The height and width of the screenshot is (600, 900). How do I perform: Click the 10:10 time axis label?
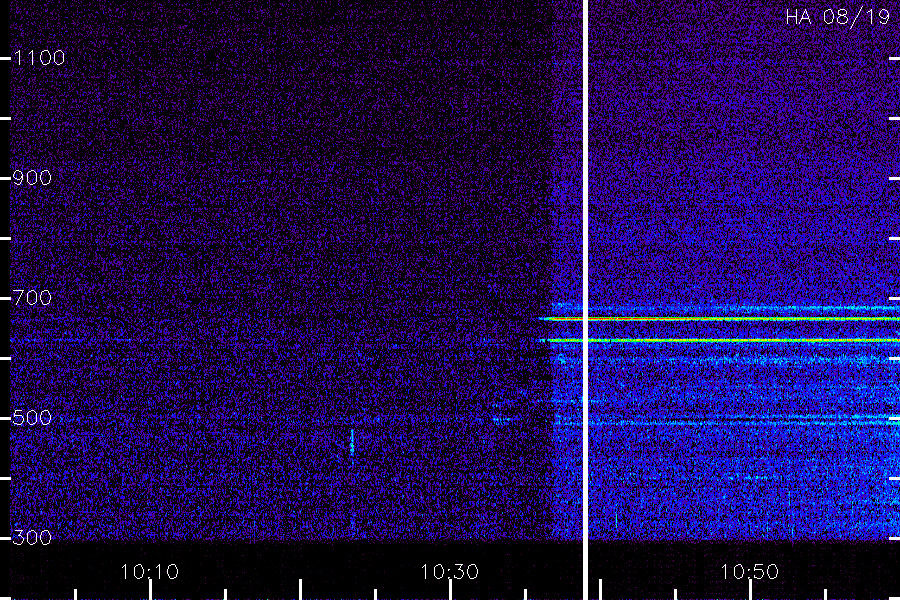click(x=149, y=572)
